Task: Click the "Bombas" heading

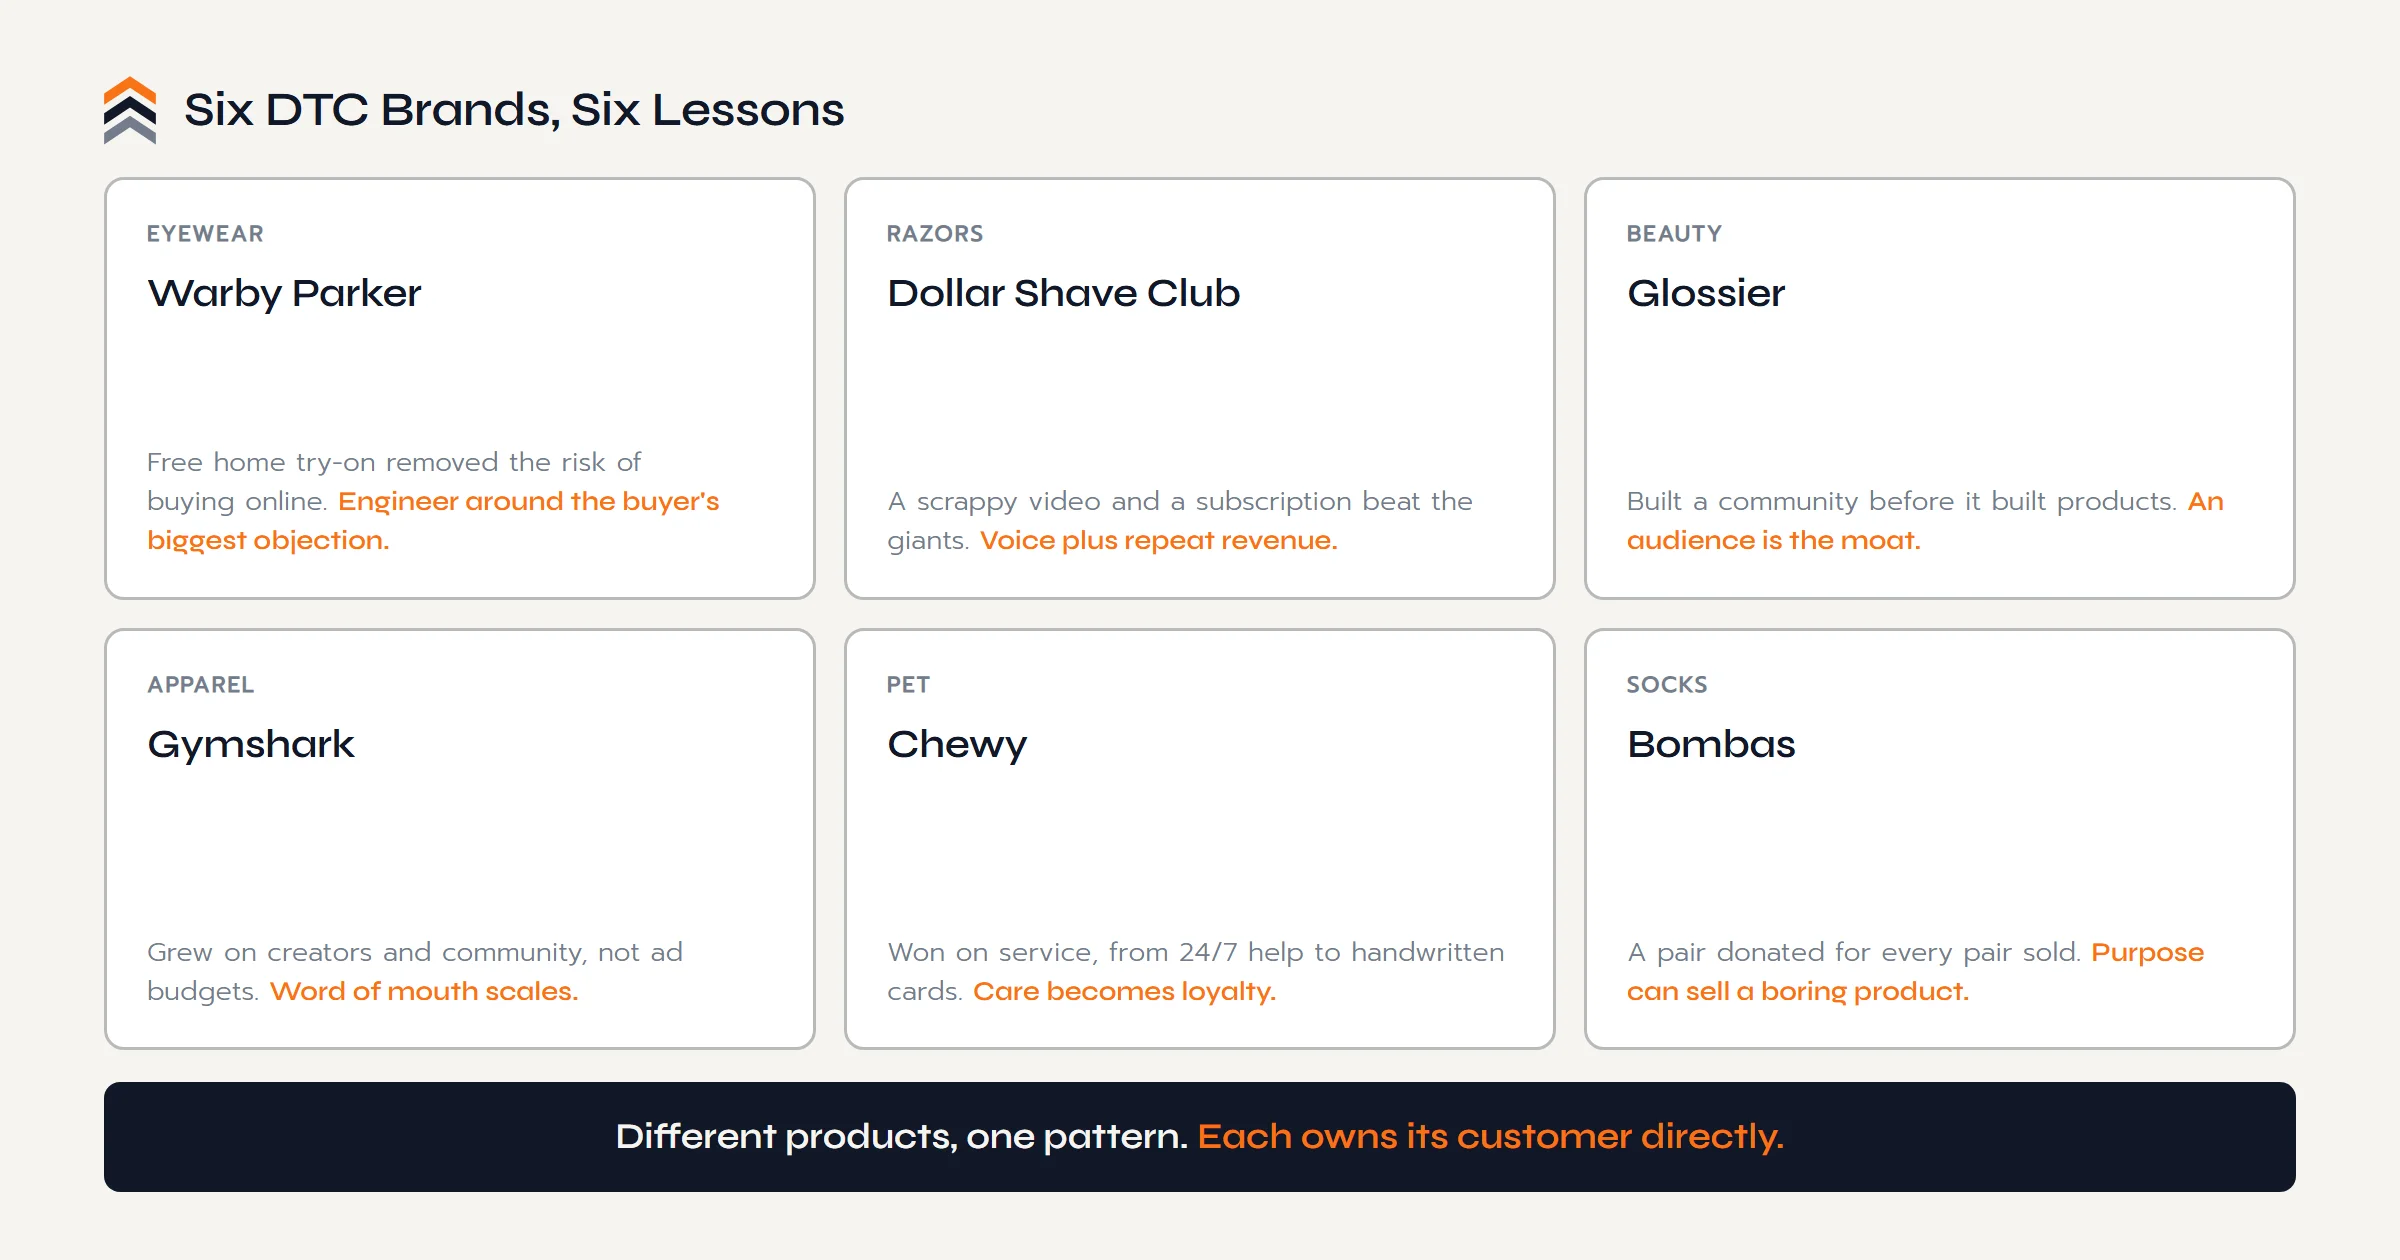Action: 1711,745
